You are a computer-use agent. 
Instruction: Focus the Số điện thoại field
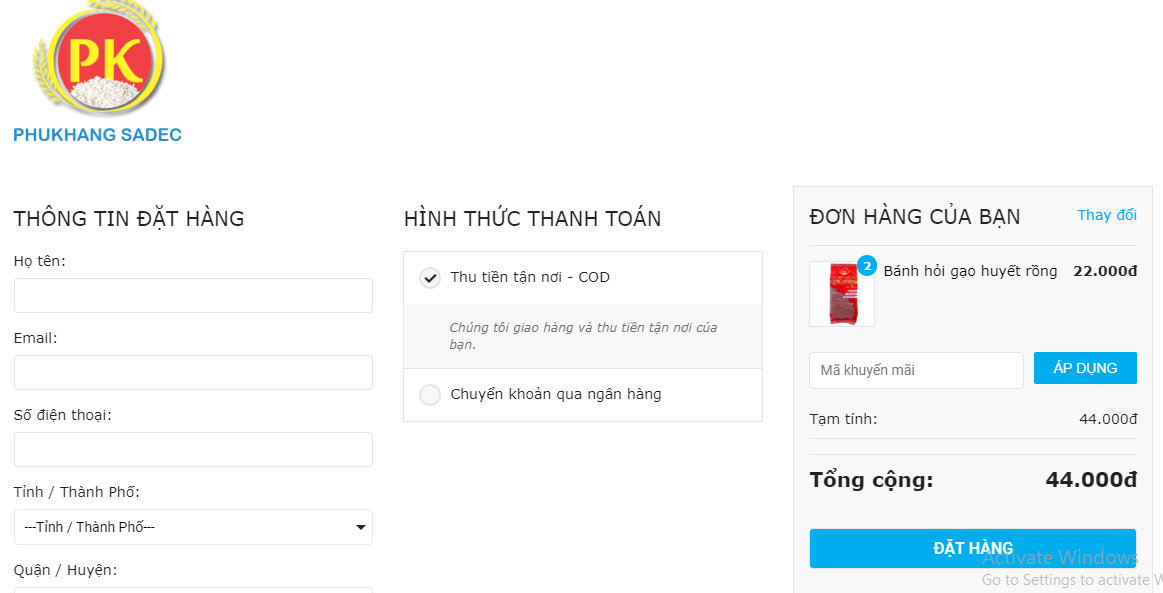tap(193, 450)
